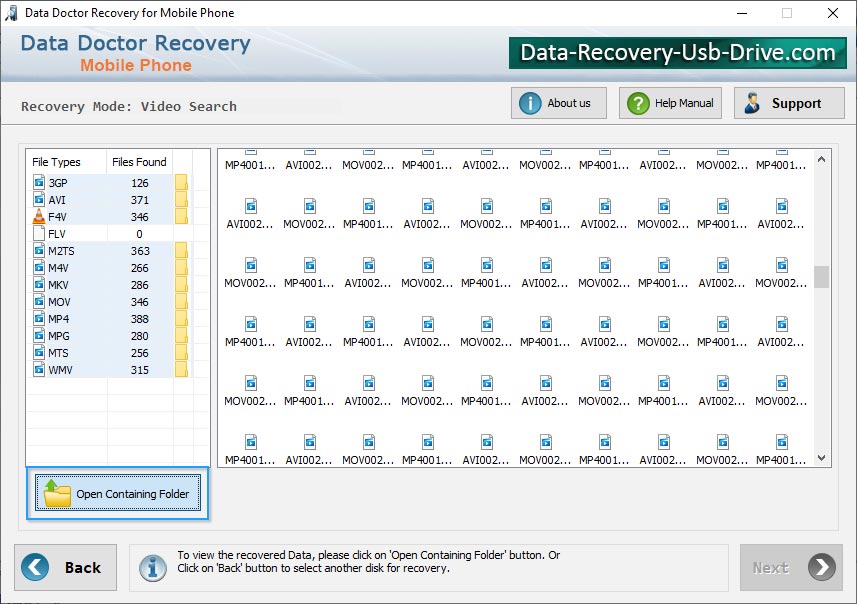The height and width of the screenshot is (604, 857).
Task: Select the 'MOV' file type label
Action: coord(60,302)
